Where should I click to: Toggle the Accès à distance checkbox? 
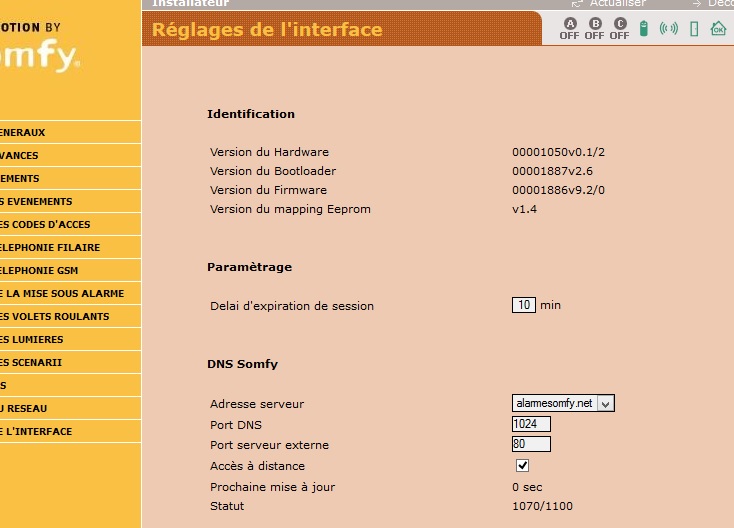point(522,466)
